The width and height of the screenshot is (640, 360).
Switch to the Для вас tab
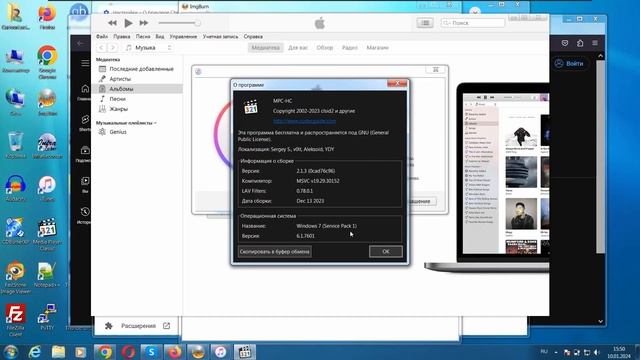298,48
